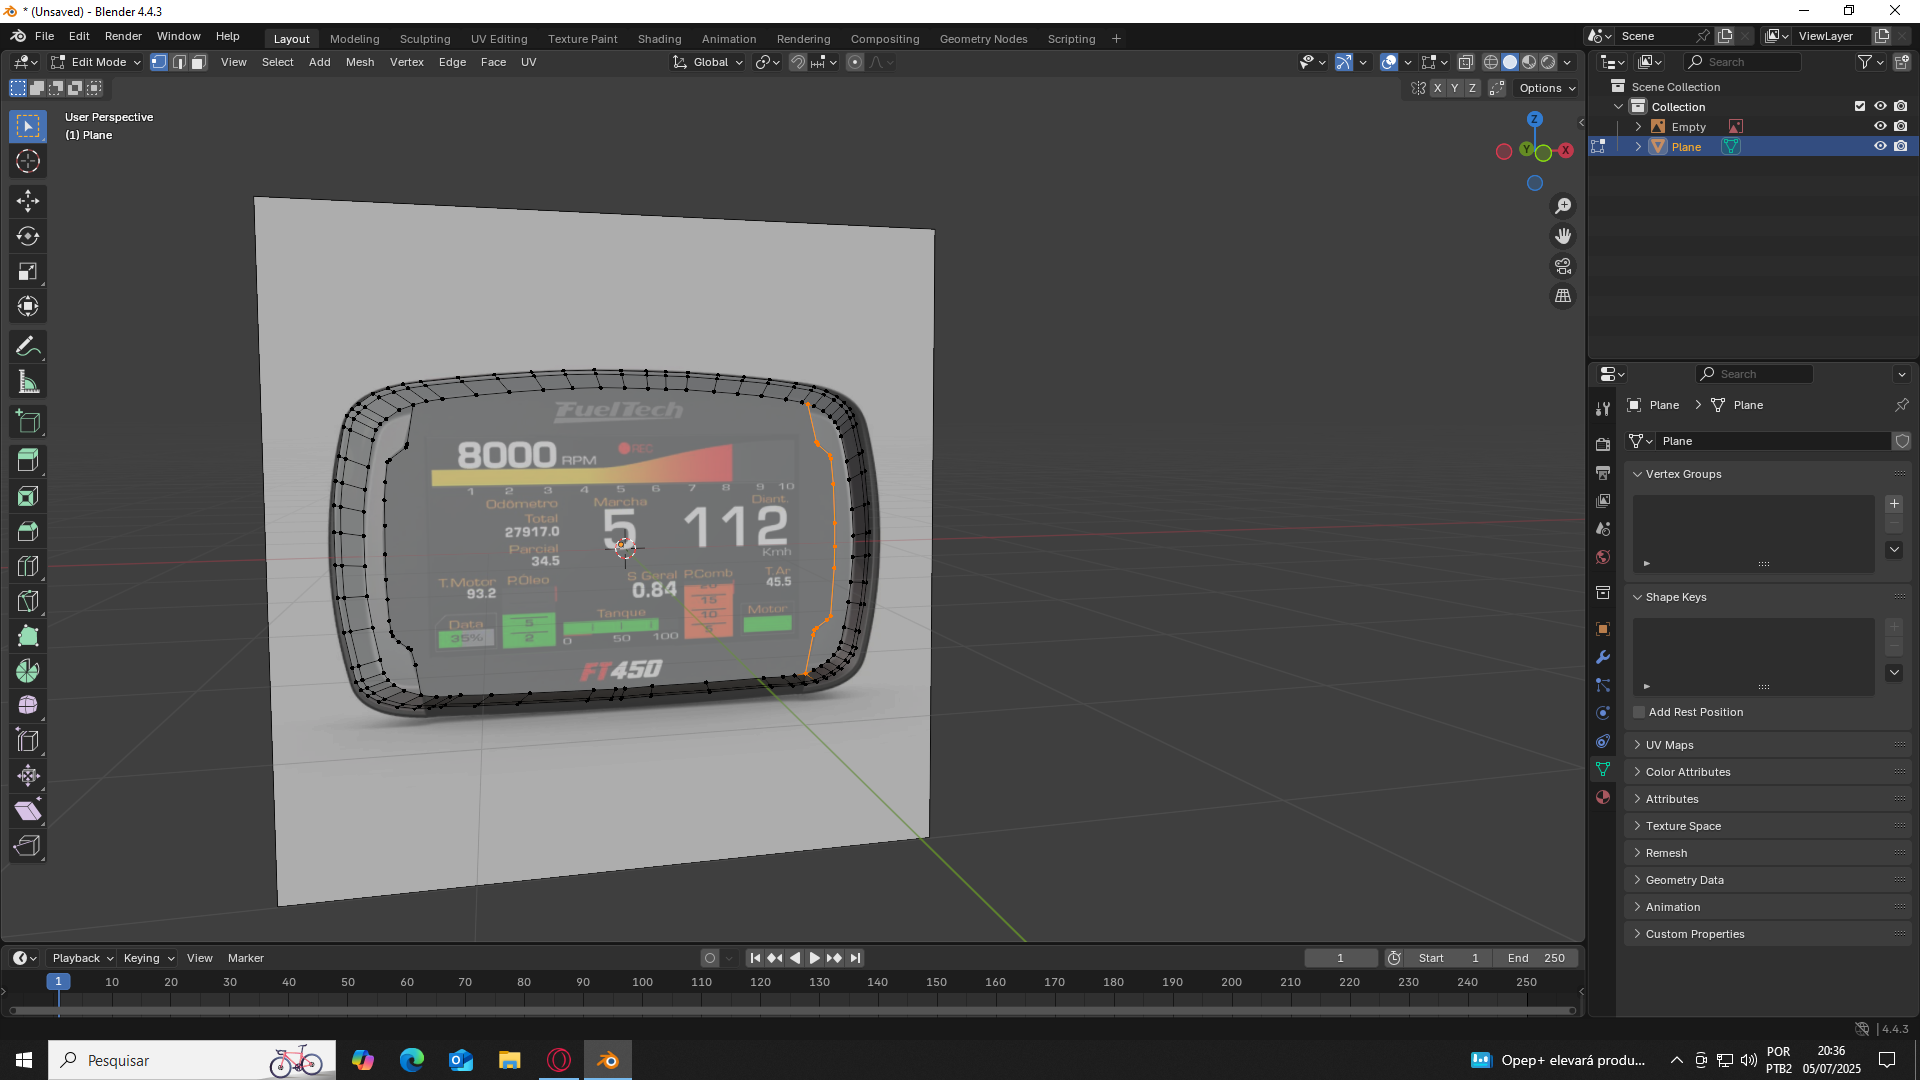
Task: Click the Options button in viewport header
Action: coord(1546,88)
